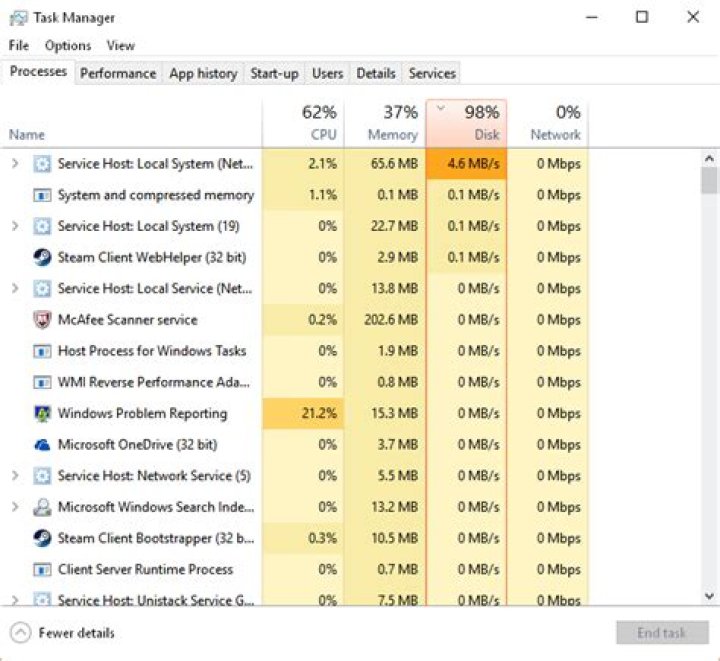Switch to the Performance tab
The width and height of the screenshot is (720, 661).
(118, 73)
